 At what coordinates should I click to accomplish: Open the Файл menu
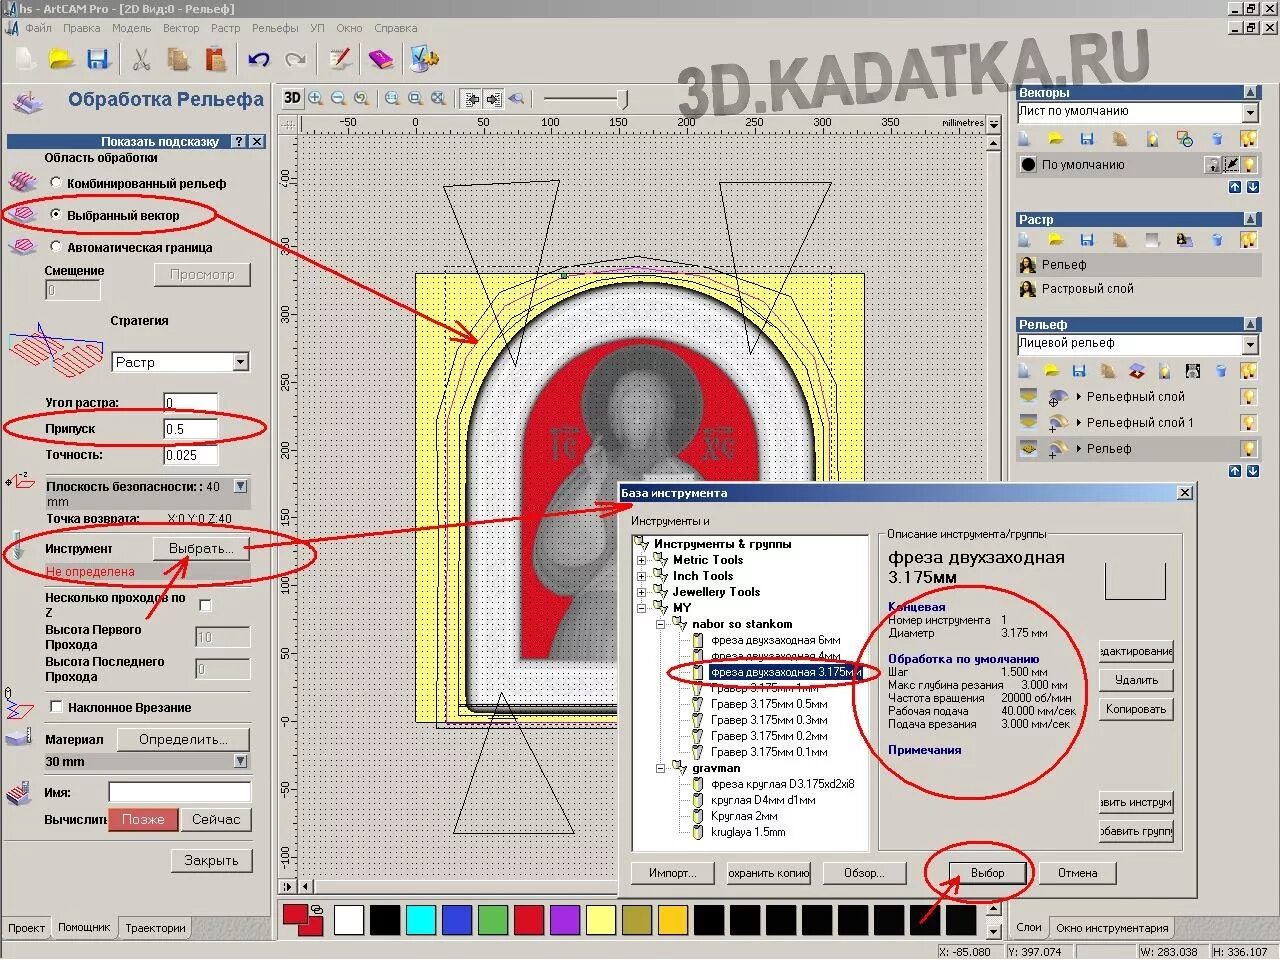tap(38, 28)
